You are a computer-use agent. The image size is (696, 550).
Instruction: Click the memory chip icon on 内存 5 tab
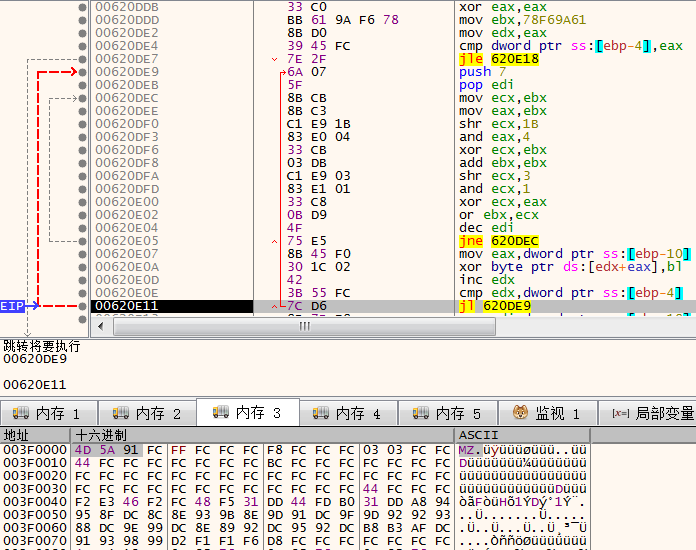point(421,413)
